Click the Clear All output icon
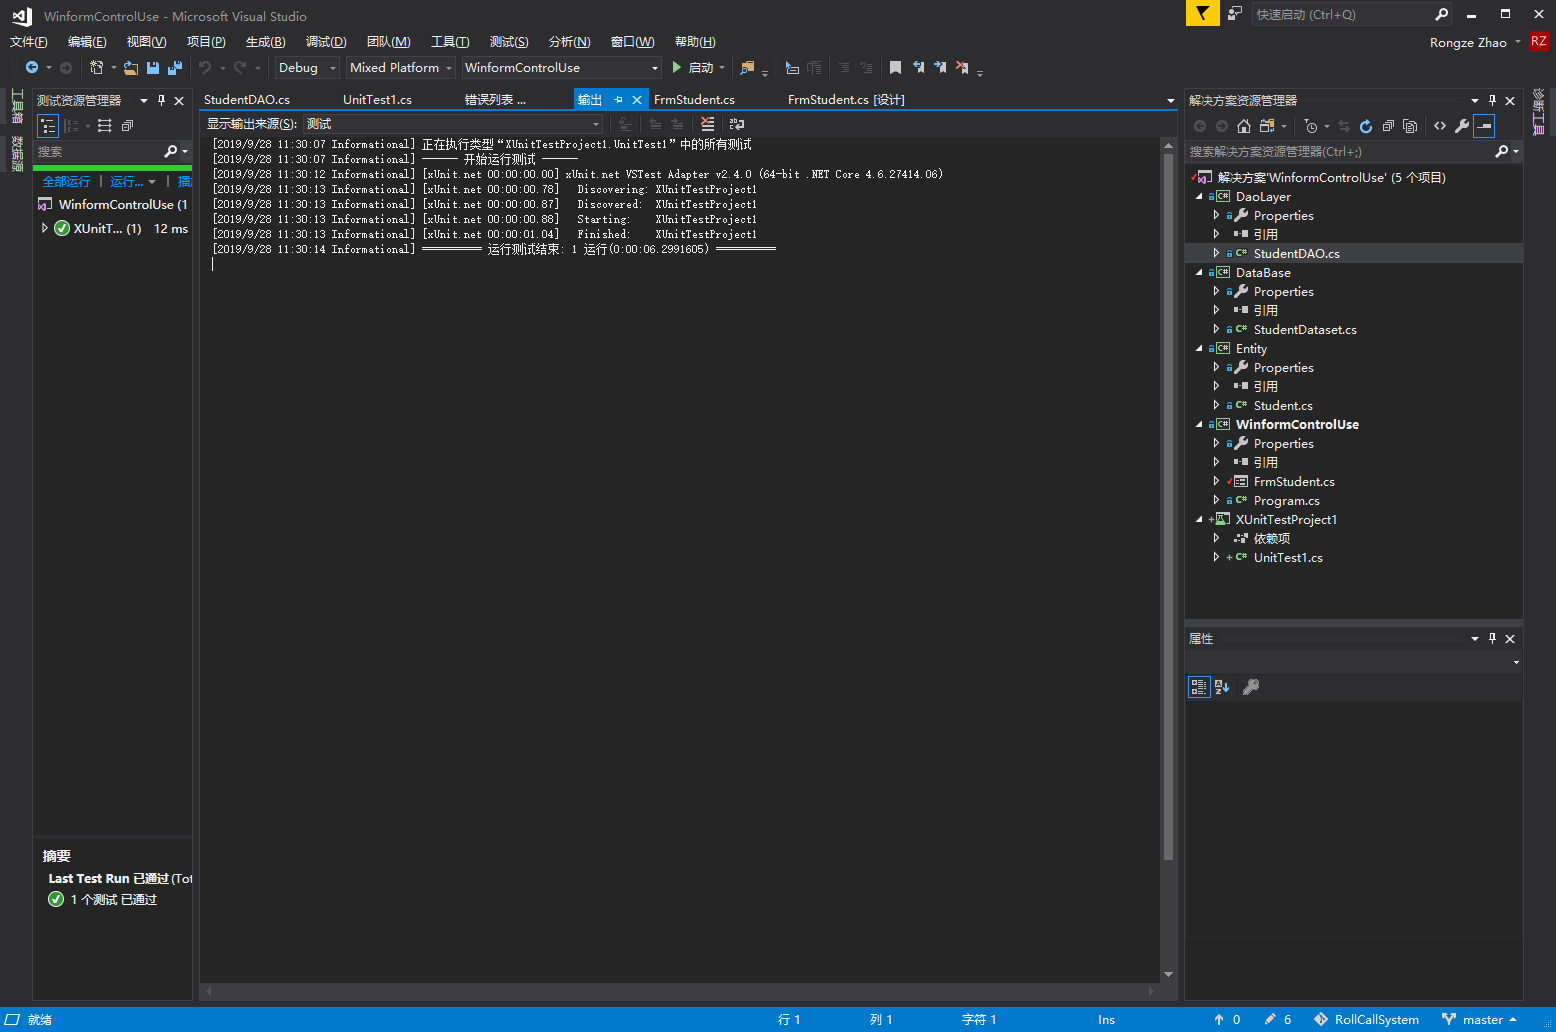The width and height of the screenshot is (1556, 1032). click(x=708, y=124)
